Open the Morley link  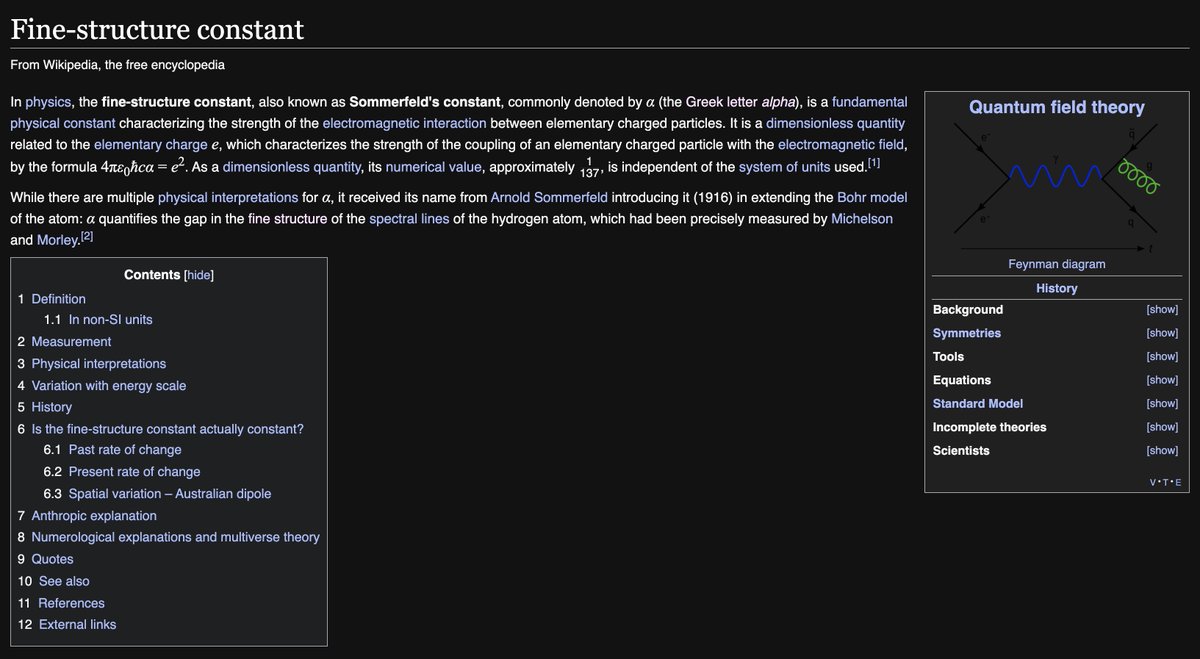click(56, 240)
